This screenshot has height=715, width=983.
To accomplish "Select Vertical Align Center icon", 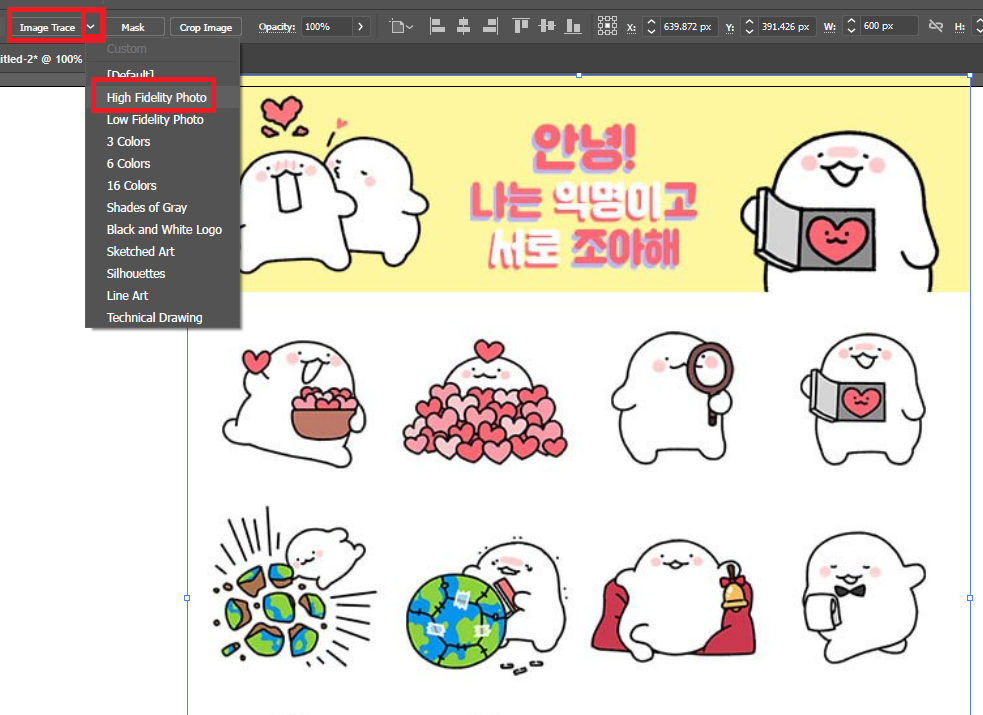I will (547, 26).
